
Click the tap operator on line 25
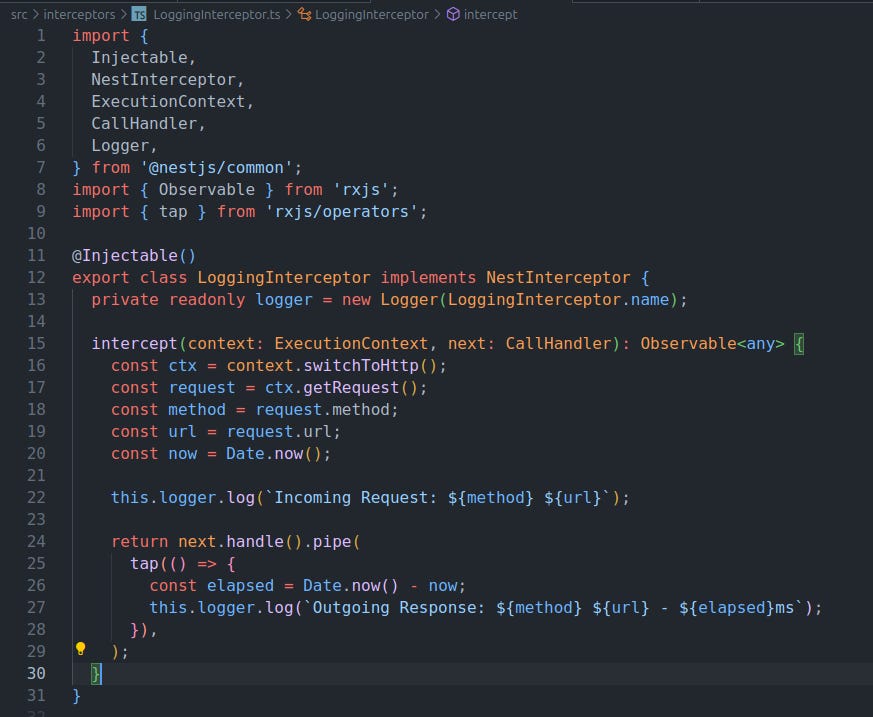[144, 563]
